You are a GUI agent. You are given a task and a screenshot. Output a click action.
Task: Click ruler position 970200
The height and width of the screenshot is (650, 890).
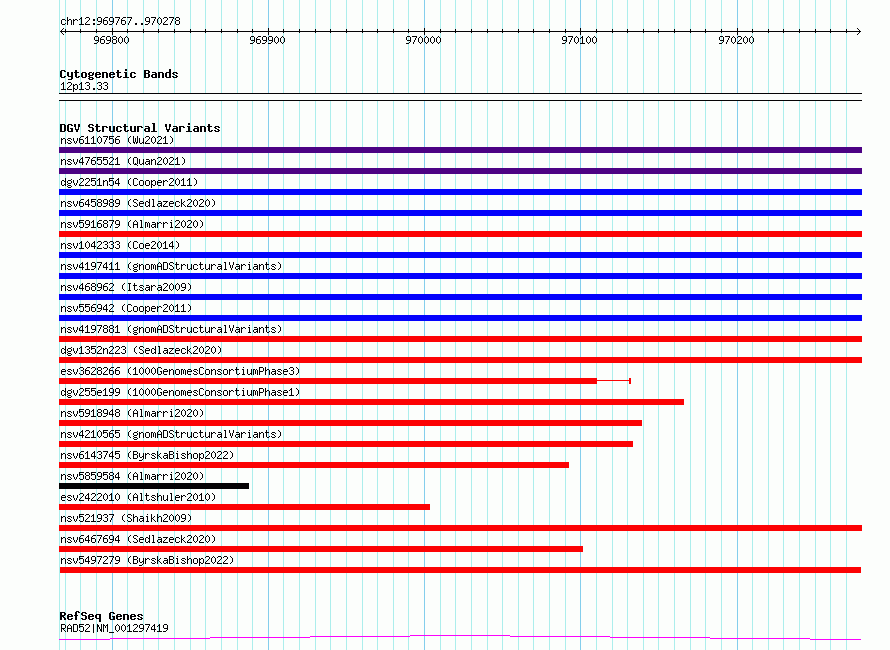(x=736, y=40)
